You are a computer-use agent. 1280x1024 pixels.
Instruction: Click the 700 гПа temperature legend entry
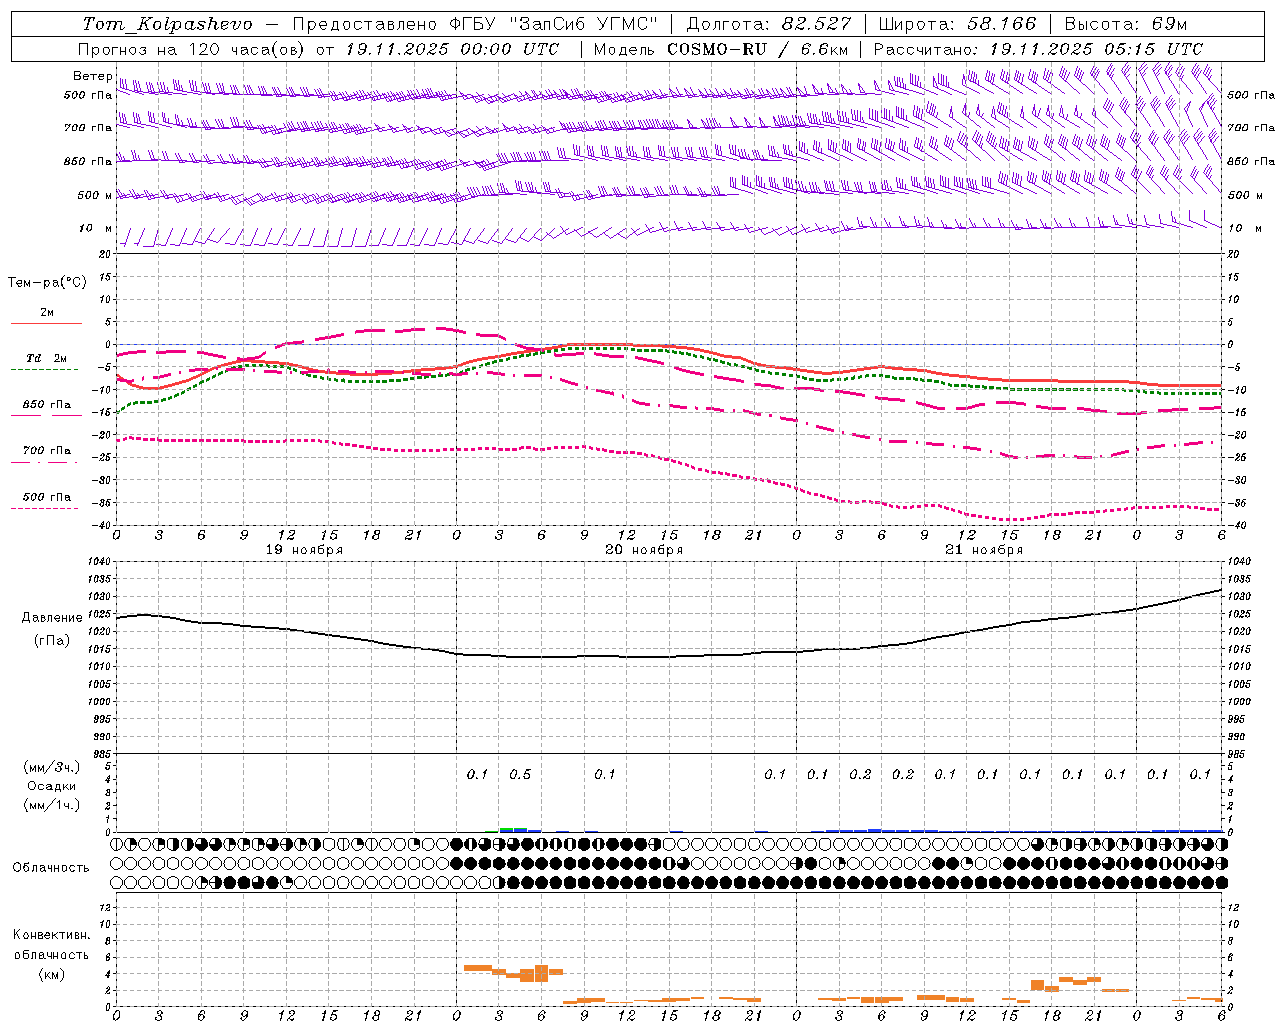tap(47, 451)
